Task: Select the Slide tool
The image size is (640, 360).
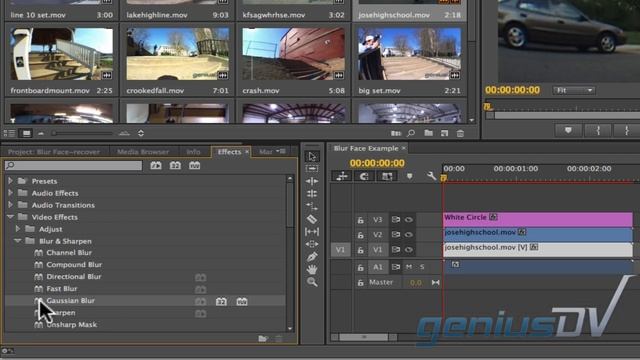Action: click(x=312, y=244)
